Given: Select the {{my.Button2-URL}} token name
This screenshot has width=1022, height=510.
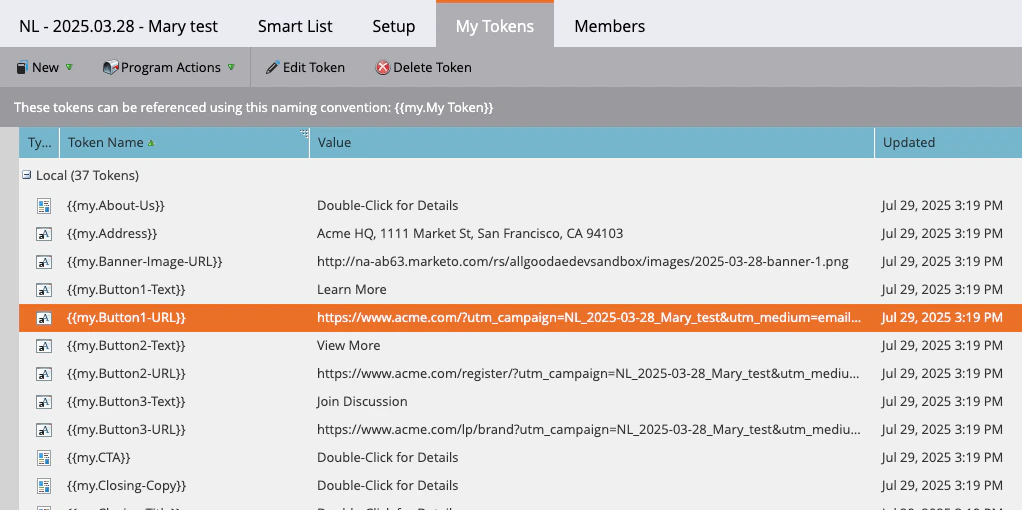Looking at the screenshot, I should click(x=126, y=374).
